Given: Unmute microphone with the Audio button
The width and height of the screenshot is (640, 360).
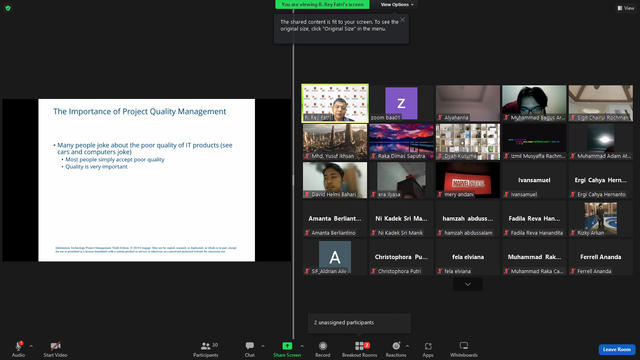Looking at the screenshot, I should 18,349.
